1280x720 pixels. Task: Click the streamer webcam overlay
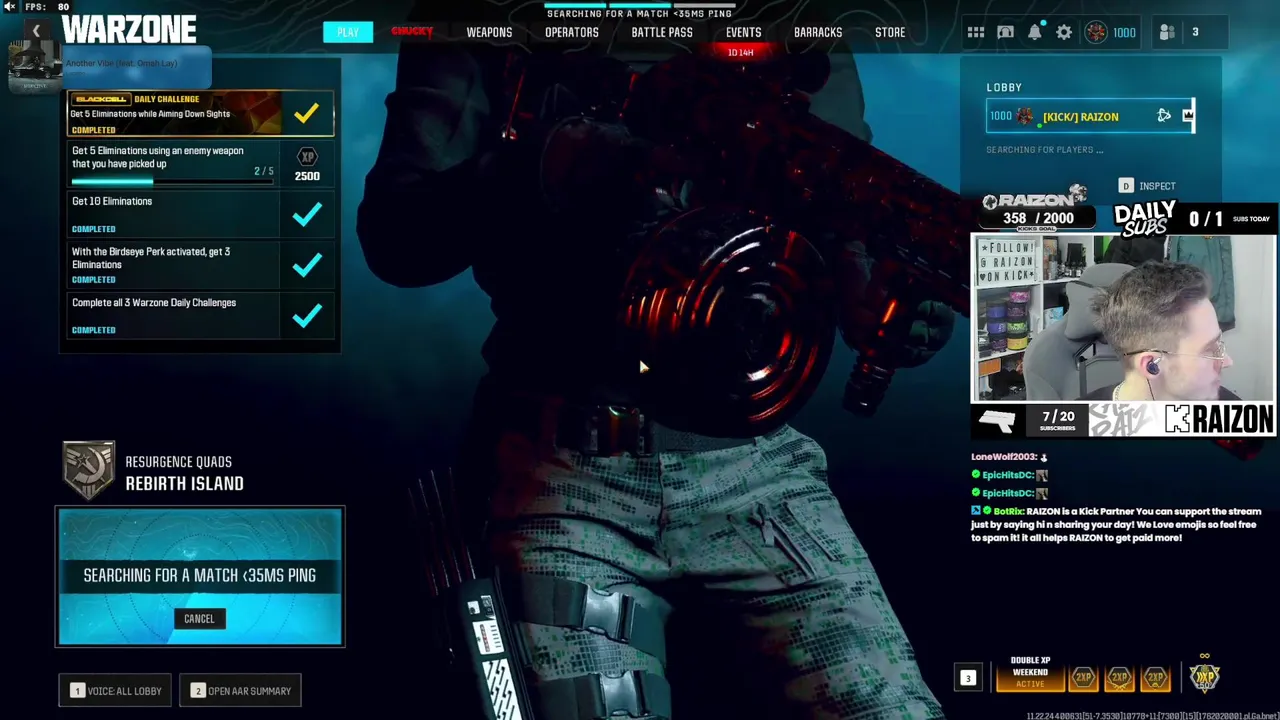click(x=1123, y=318)
